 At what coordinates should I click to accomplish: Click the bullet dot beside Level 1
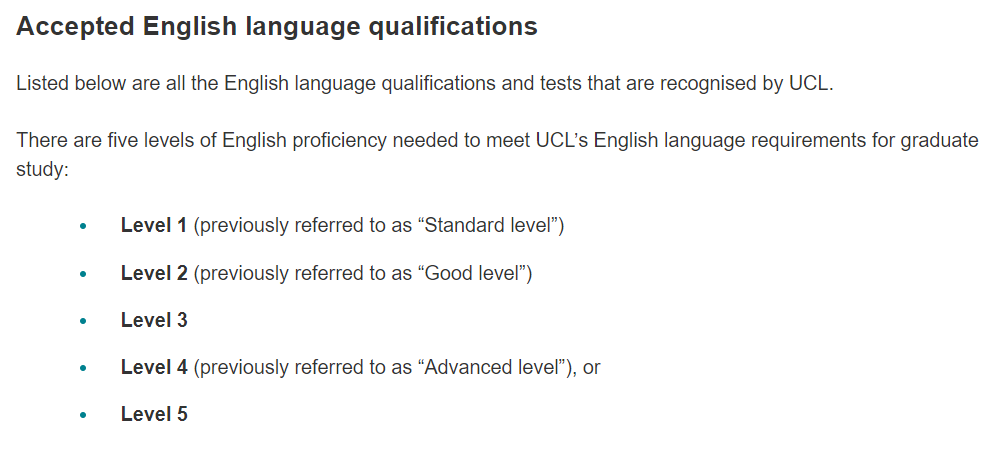click(83, 226)
